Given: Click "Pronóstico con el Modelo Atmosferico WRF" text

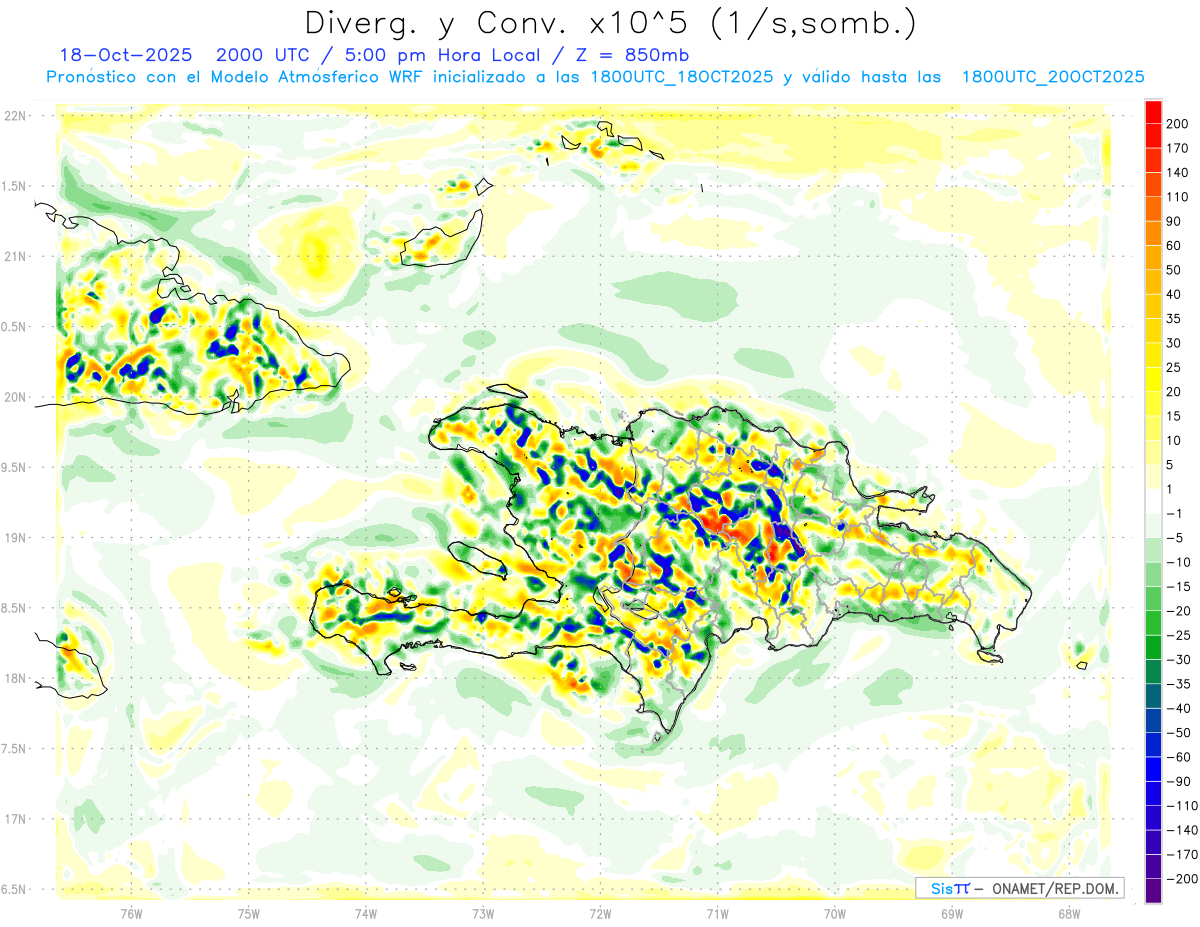Looking at the screenshot, I should coord(236,77).
